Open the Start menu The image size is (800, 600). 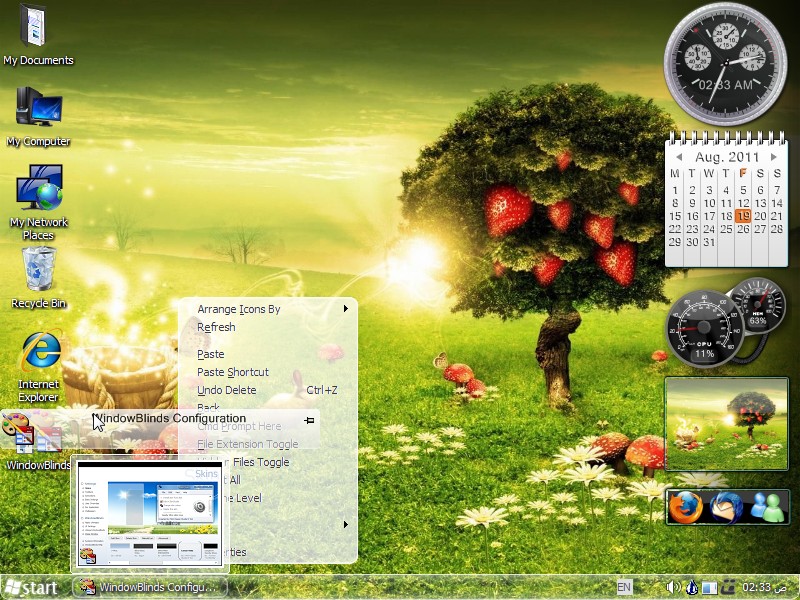(x=30, y=588)
